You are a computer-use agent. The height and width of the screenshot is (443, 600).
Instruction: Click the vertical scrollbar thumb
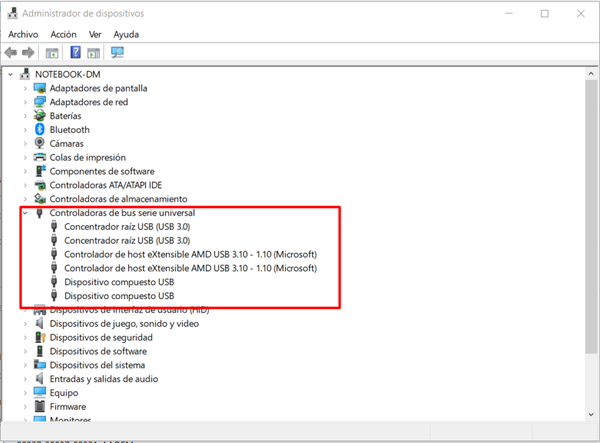click(x=591, y=217)
